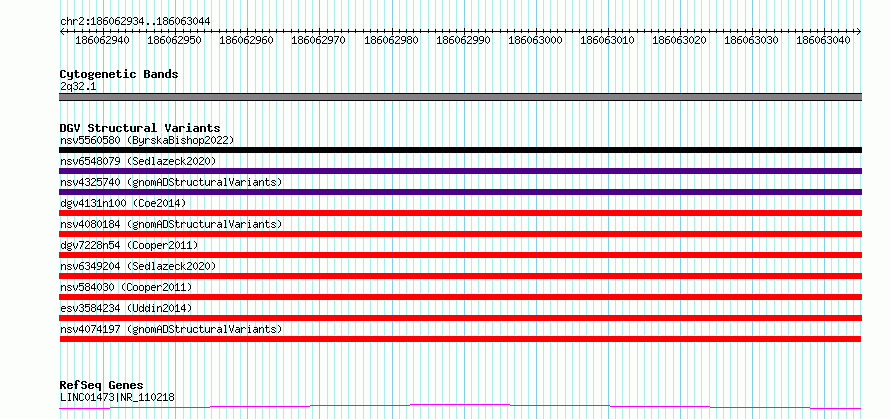Select the red nsv4074197 variant bar
This screenshot has height=419, width=890.
[x=460, y=339]
